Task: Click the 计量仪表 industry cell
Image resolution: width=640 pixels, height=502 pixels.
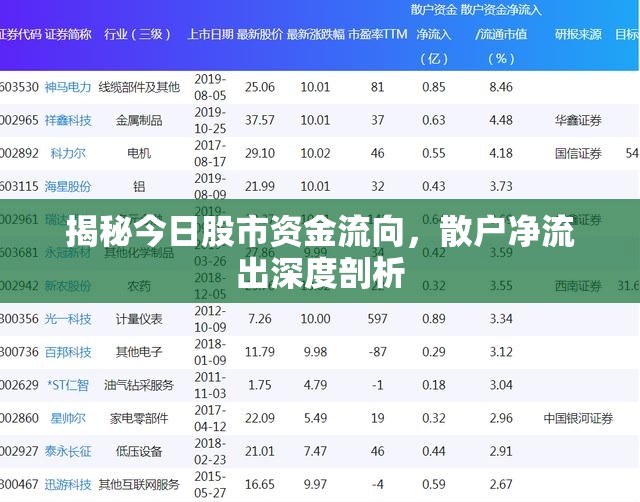Action: click(x=139, y=319)
